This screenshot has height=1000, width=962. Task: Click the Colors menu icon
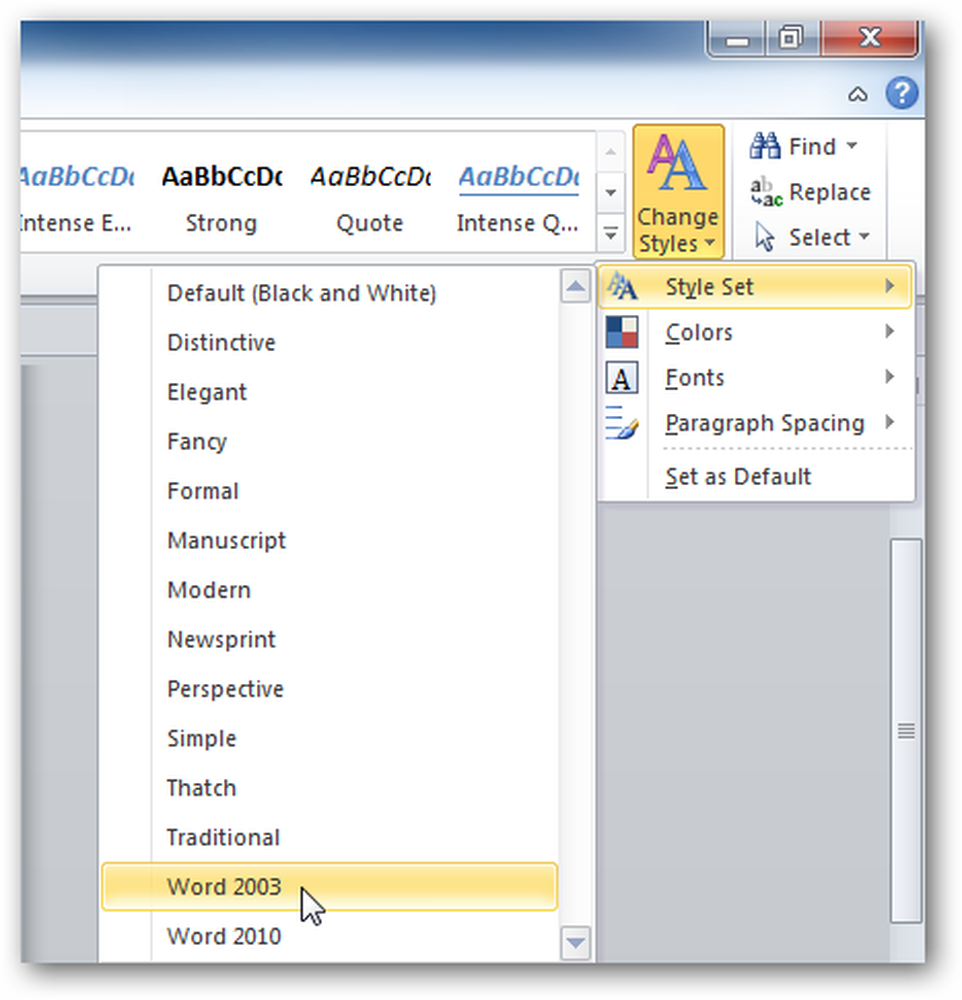pyautogui.click(x=622, y=332)
